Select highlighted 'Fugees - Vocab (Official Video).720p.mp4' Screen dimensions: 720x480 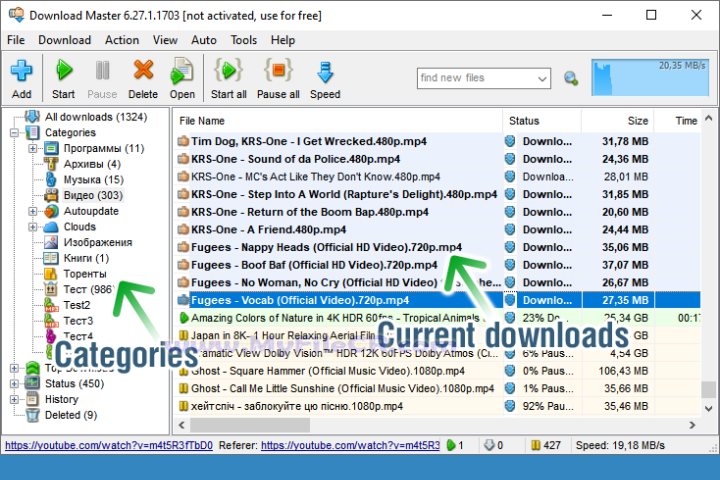click(300, 300)
